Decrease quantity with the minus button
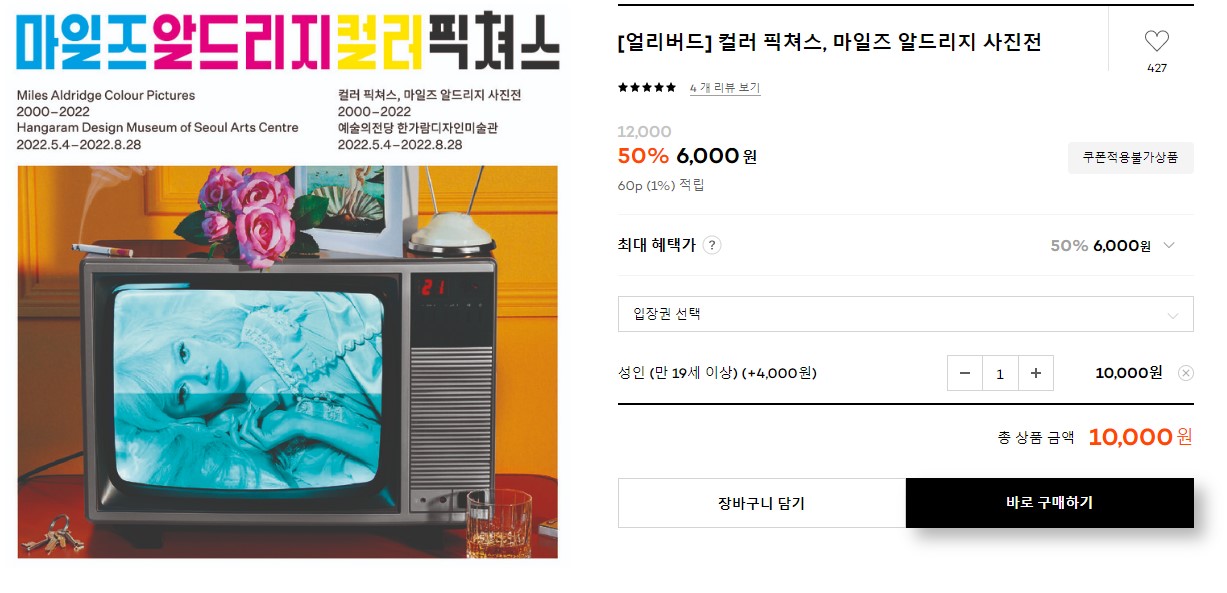 pyautogui.click(x=965, y=373)
